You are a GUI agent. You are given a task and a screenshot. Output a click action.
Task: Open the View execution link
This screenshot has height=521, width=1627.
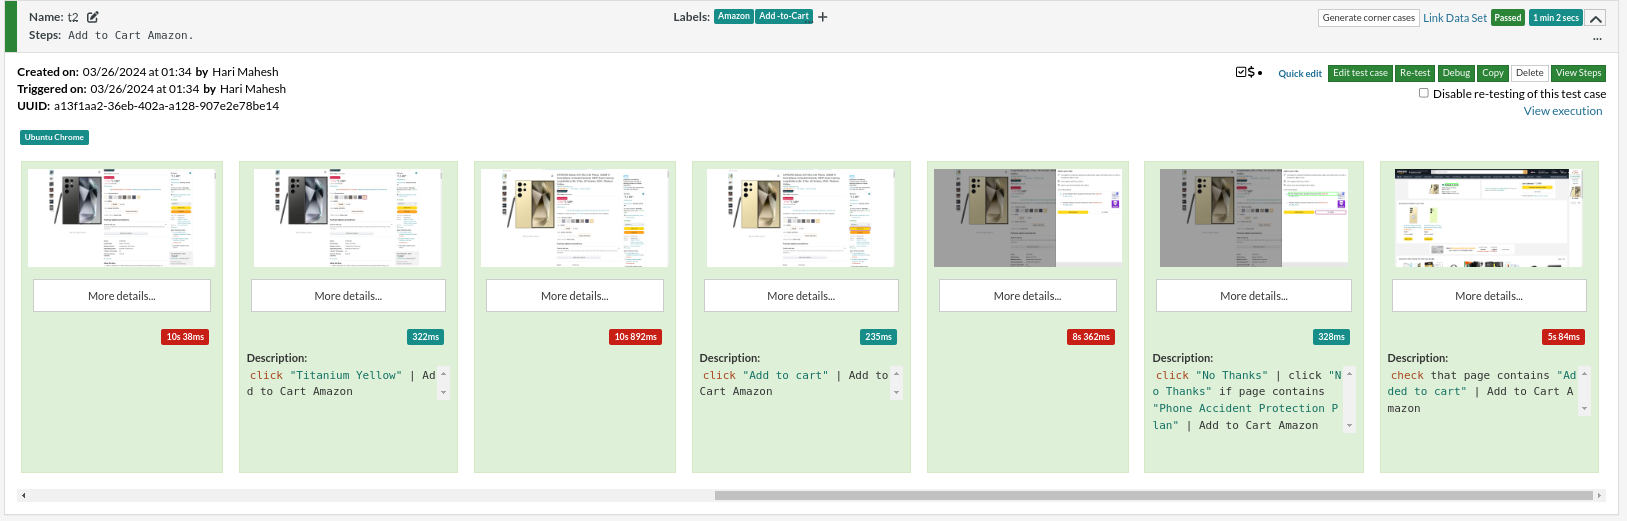(1562, 111)
